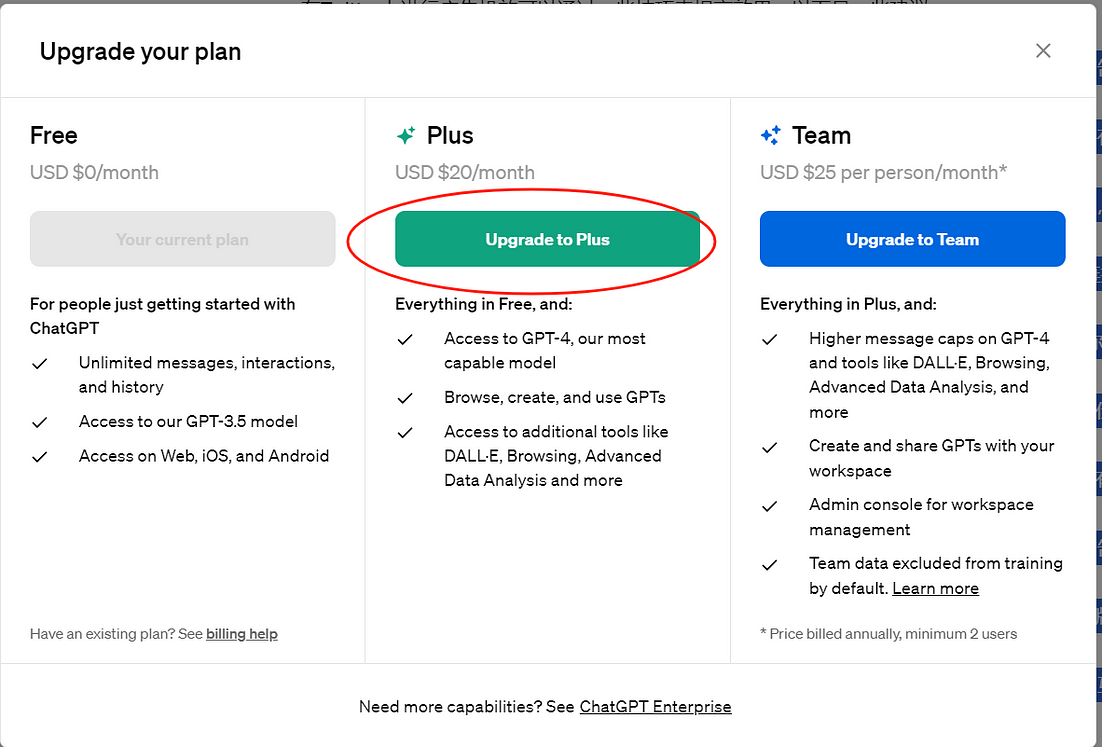Viewport: 1102px width, 747px height.
Task: Click the Everything in Plus, and: text
Action: click(x=848, y=304)
